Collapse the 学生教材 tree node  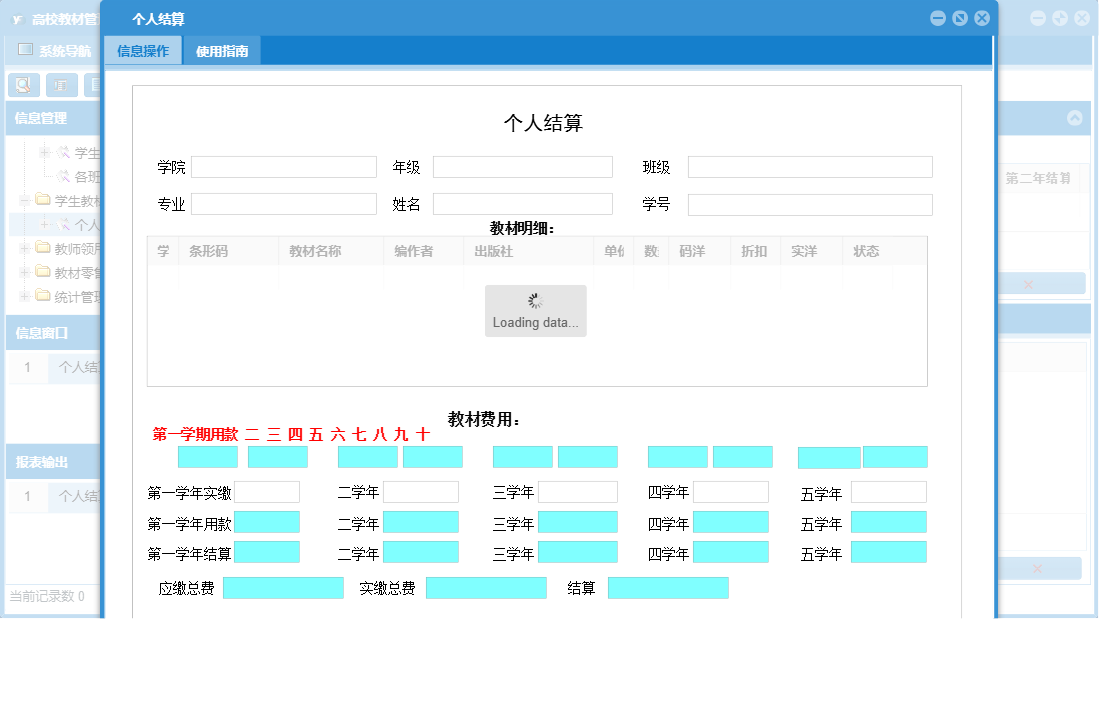point(23,199)
